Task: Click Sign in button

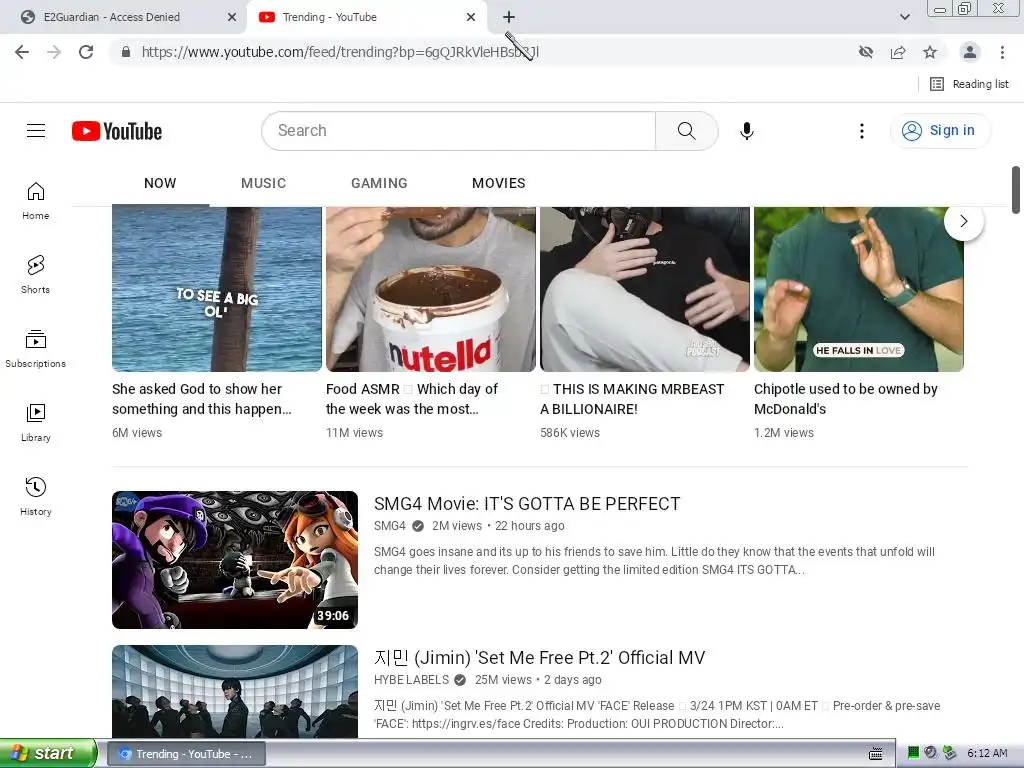Action: tap(940, 131)
